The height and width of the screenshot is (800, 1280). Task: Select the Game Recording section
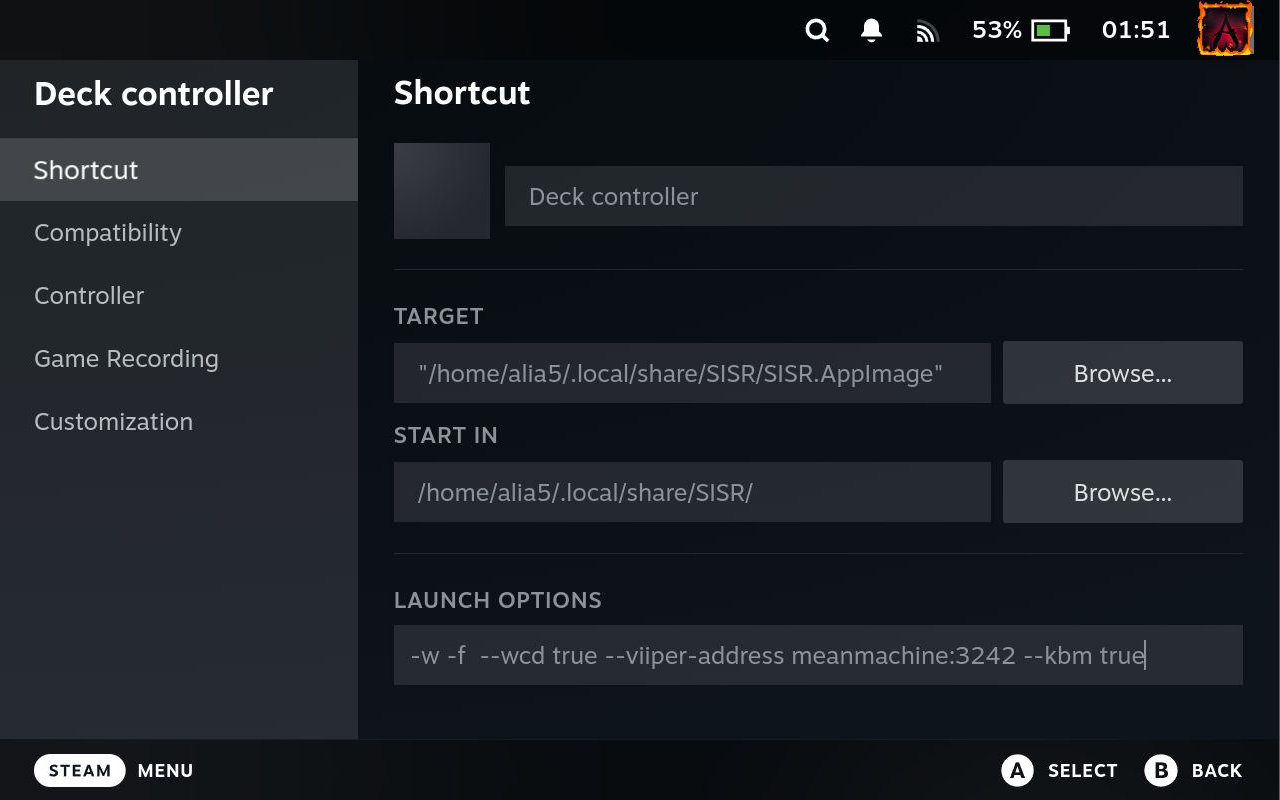click(126, 358)
